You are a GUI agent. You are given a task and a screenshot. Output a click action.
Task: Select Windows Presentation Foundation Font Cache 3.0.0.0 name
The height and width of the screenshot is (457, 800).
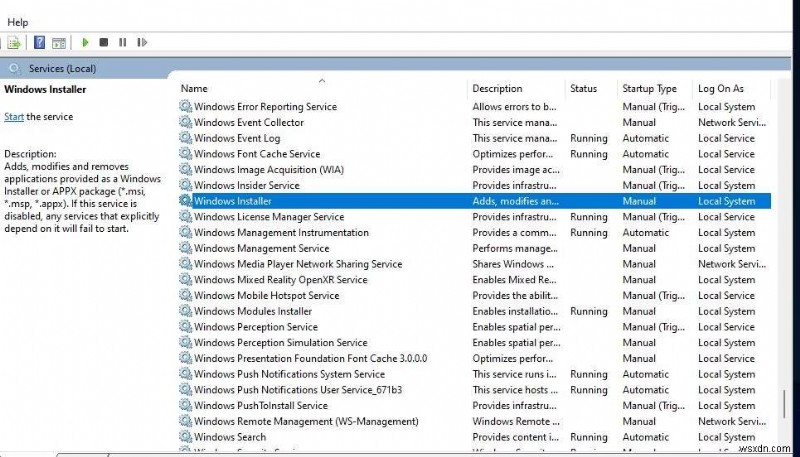click(x=310, y=359)
